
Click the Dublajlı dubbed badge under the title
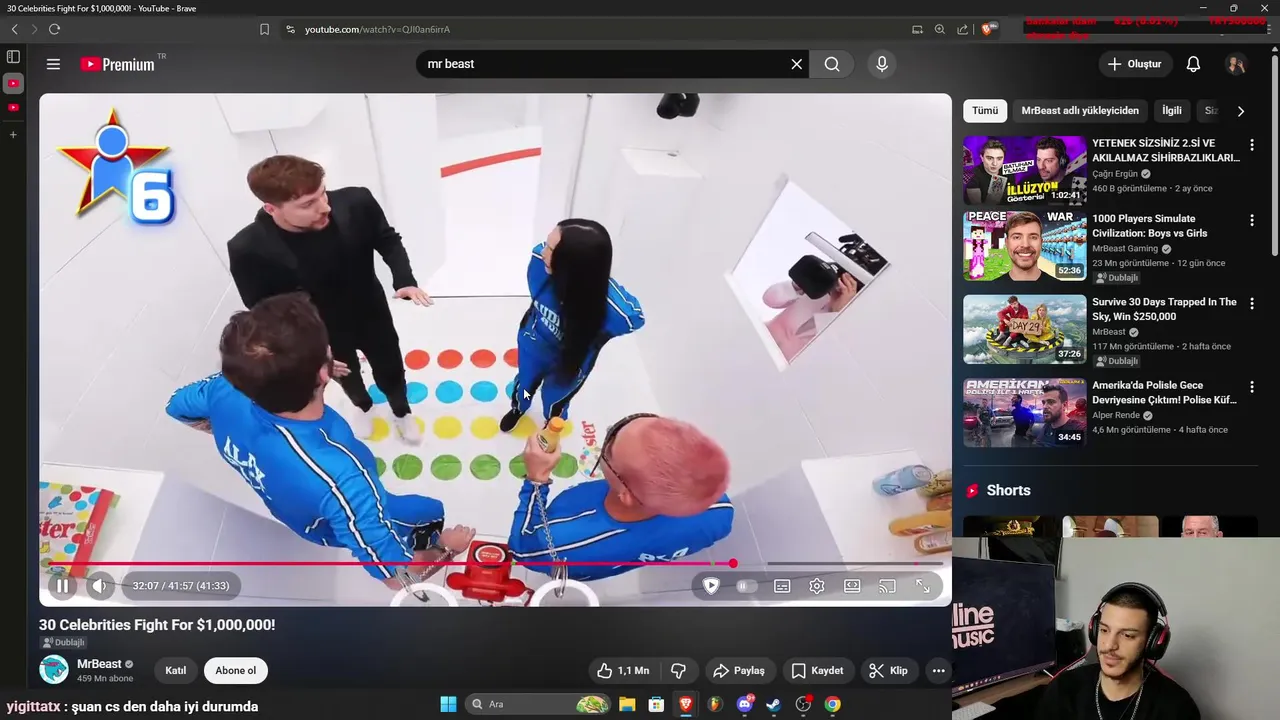[x=63, y=643]
